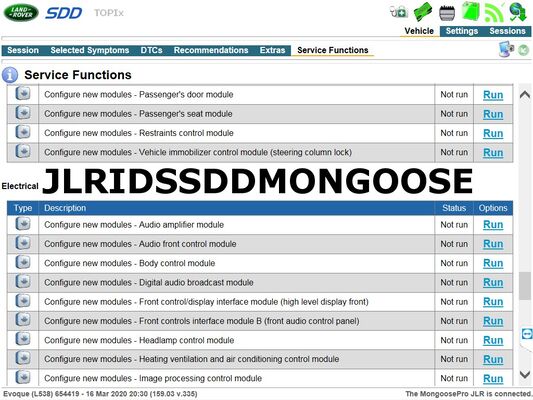Click the SDD logo
Screen dimensions: 533x400
64,13
